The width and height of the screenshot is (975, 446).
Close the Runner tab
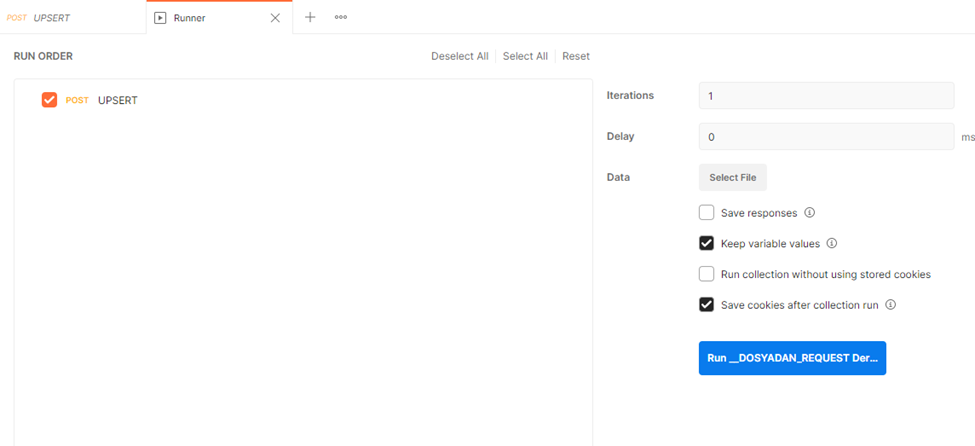click(x=275, y=18)
